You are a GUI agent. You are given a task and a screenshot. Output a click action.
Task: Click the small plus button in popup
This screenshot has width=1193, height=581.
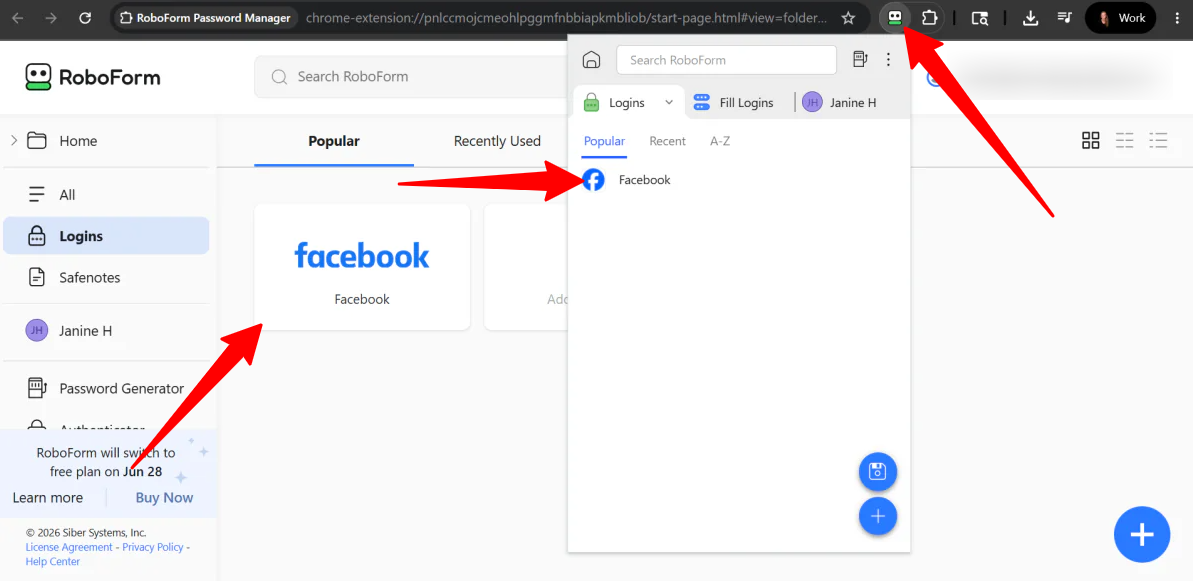877,516
